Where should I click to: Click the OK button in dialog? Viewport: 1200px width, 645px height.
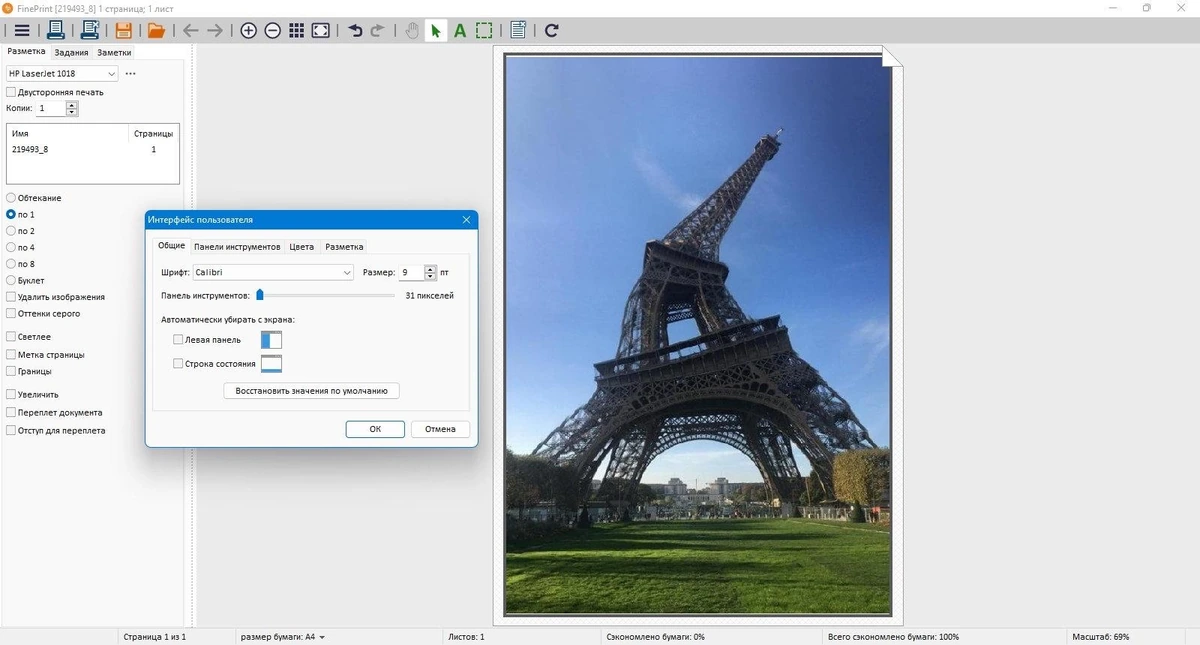point(375,429)
